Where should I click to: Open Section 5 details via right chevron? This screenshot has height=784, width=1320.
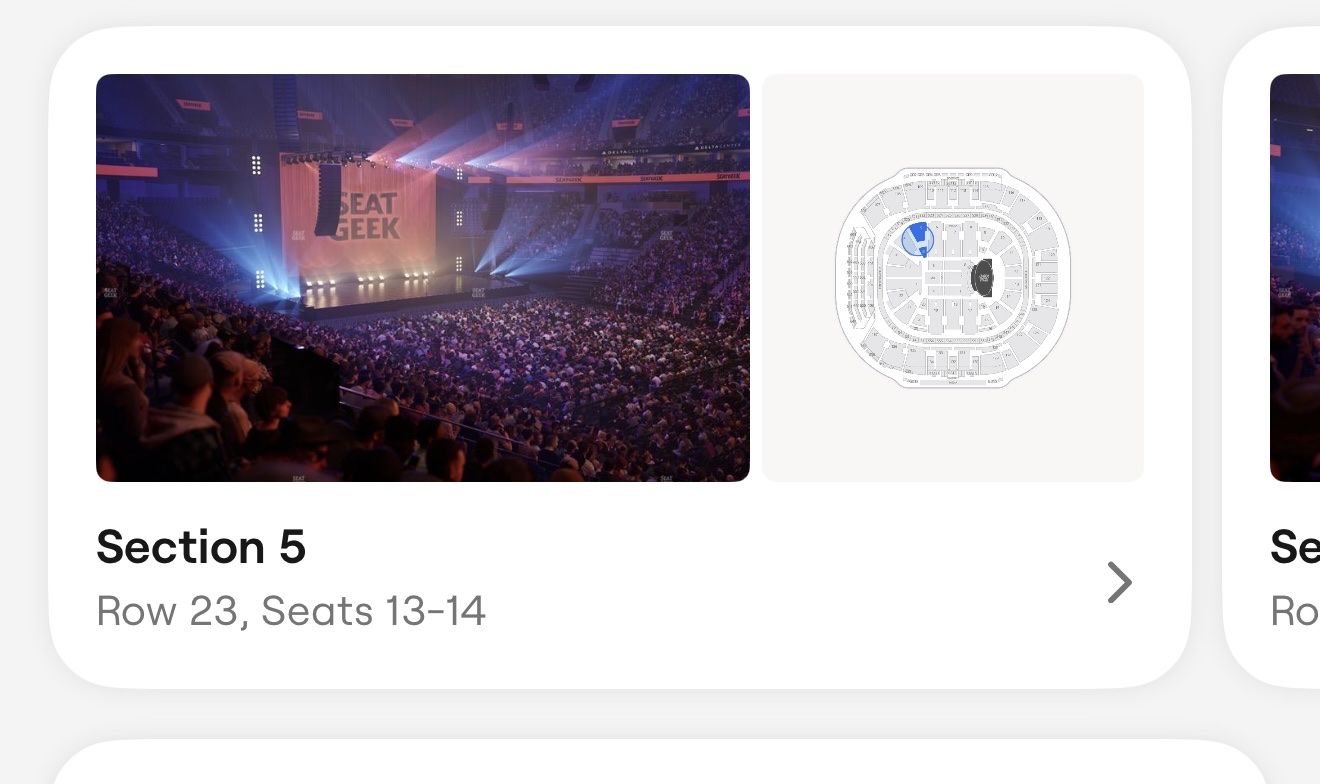1120,582
